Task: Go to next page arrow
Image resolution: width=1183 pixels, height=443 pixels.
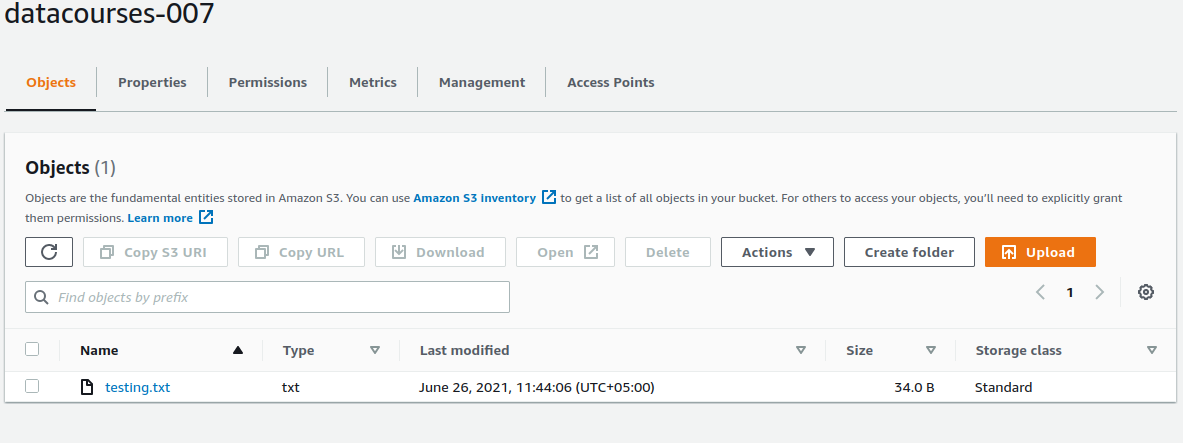Action: coord(1099,292)
